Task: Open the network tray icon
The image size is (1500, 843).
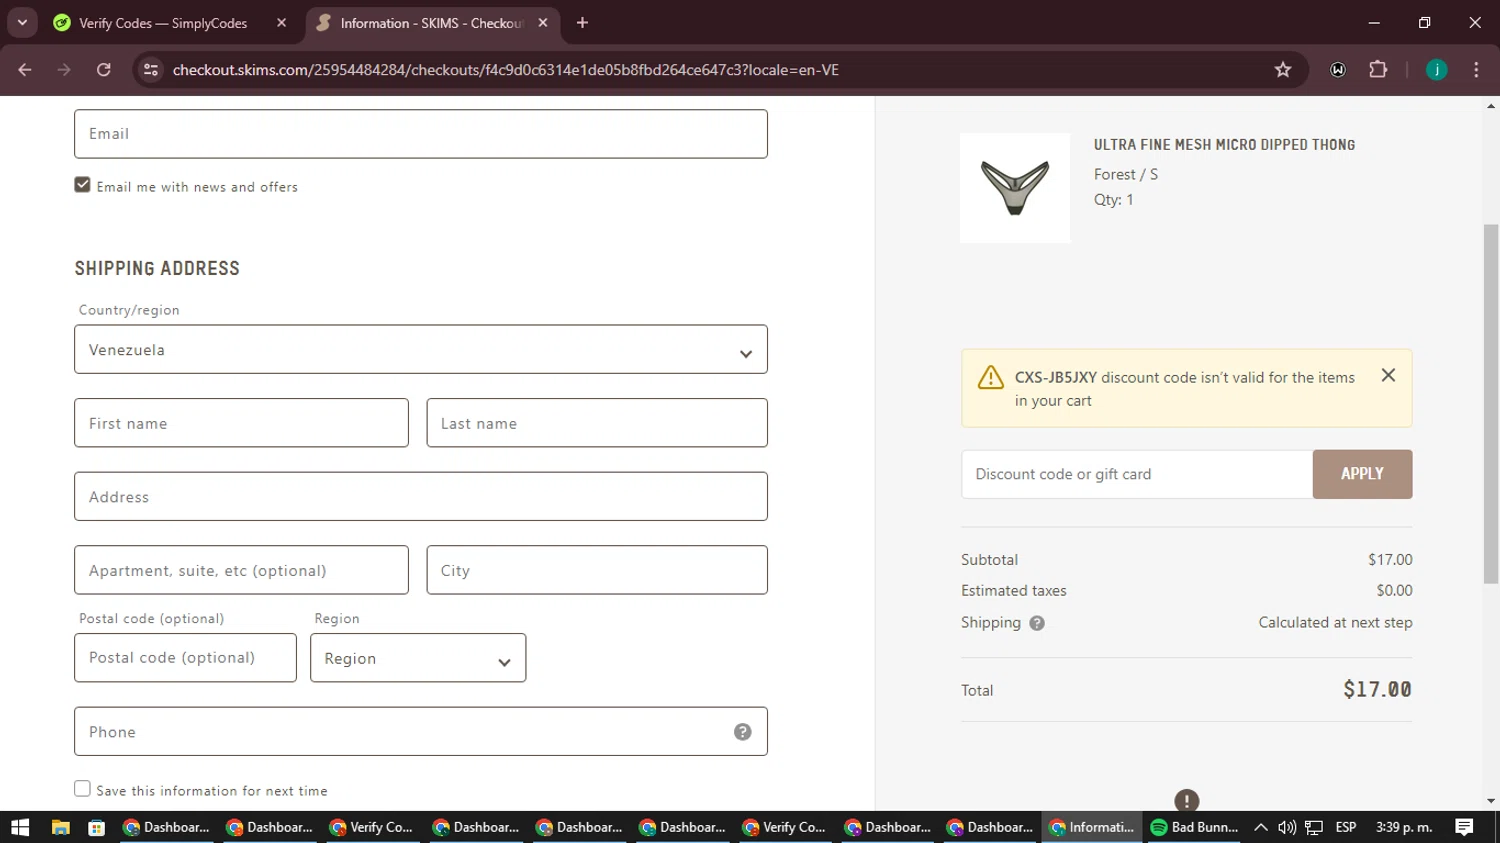Action: click(x=1314, y=827)
